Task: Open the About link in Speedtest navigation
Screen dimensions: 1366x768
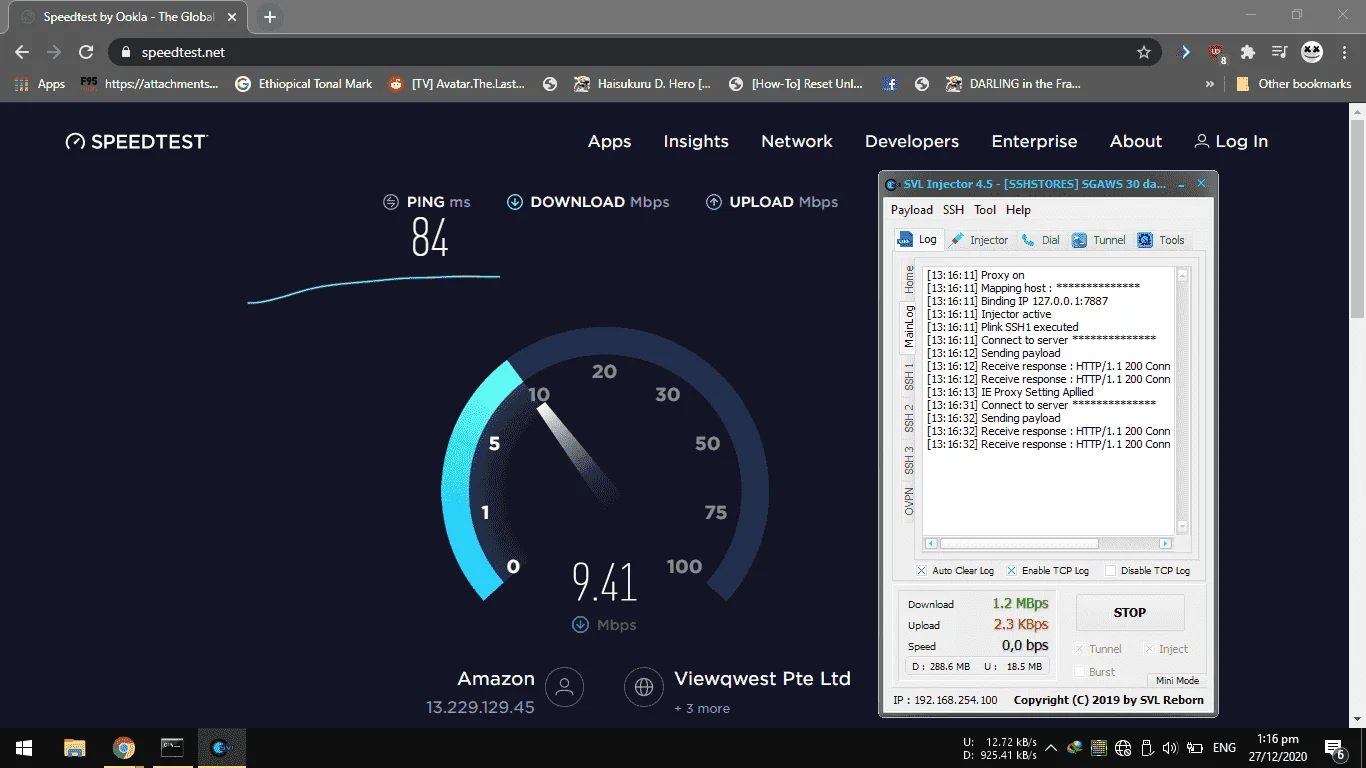Action: click(x=1136, y=142)
